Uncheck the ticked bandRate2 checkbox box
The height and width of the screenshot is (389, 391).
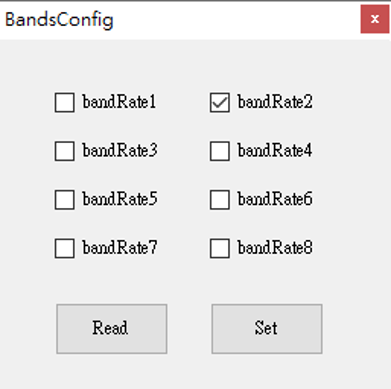(220, 102)
